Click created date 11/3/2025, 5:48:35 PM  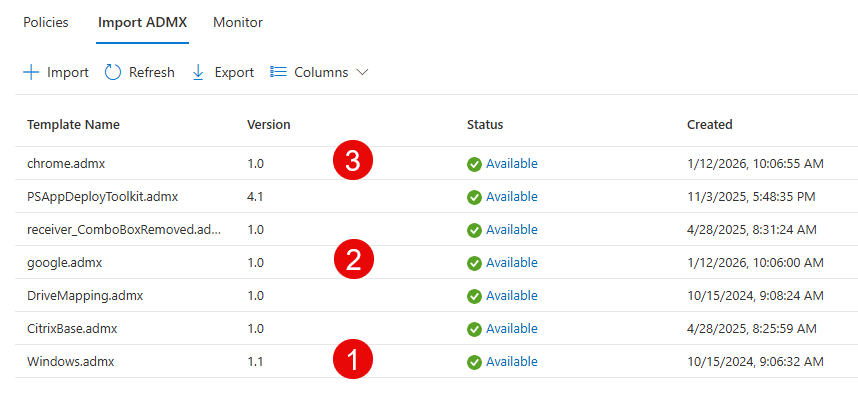[751, 196]
